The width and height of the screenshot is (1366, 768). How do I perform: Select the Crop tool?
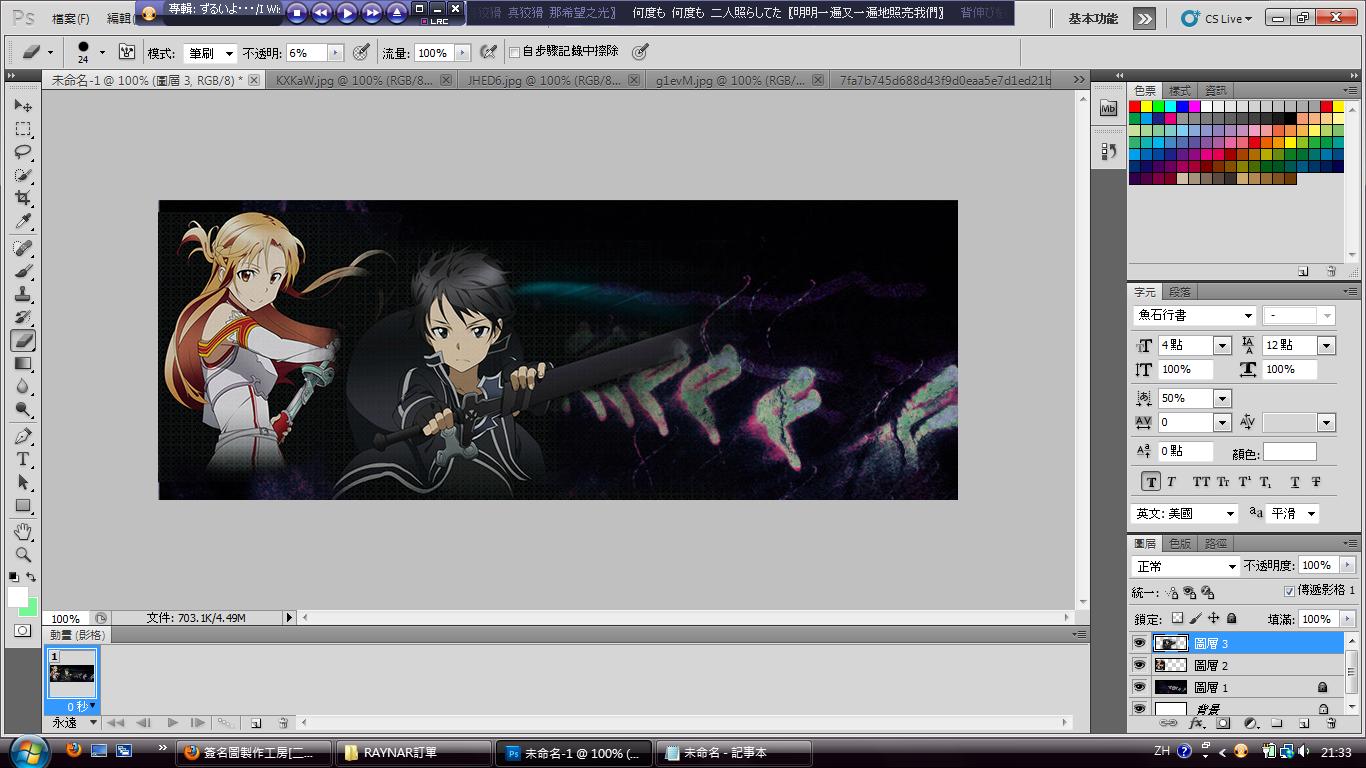(x=23, y=199)
